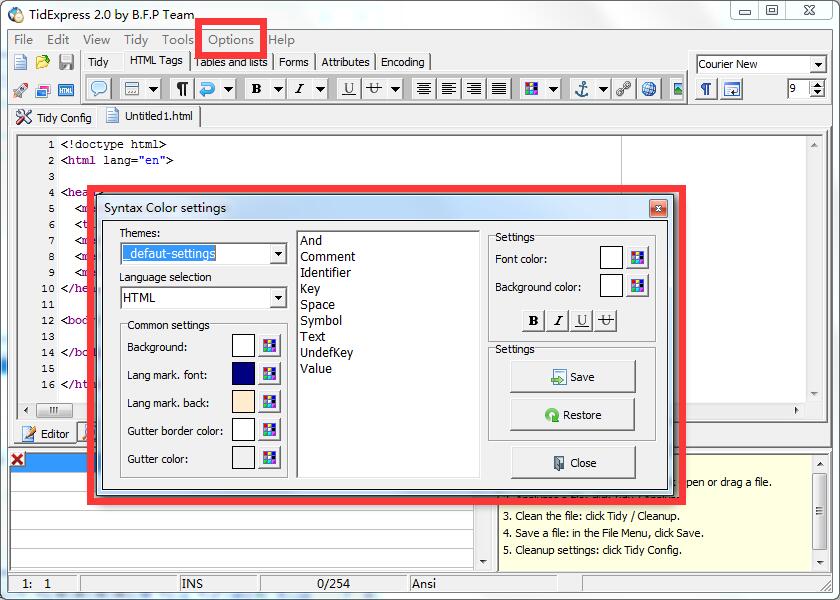Switch to the Encoding tab
The image size is (840, 600).
402,62
